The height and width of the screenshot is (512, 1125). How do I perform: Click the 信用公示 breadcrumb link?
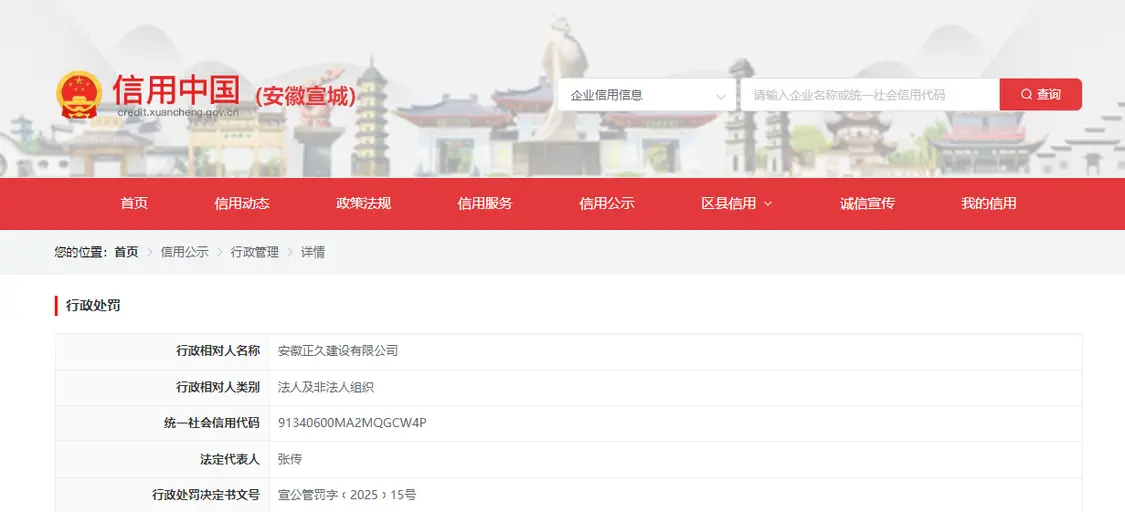click(185, 253)
